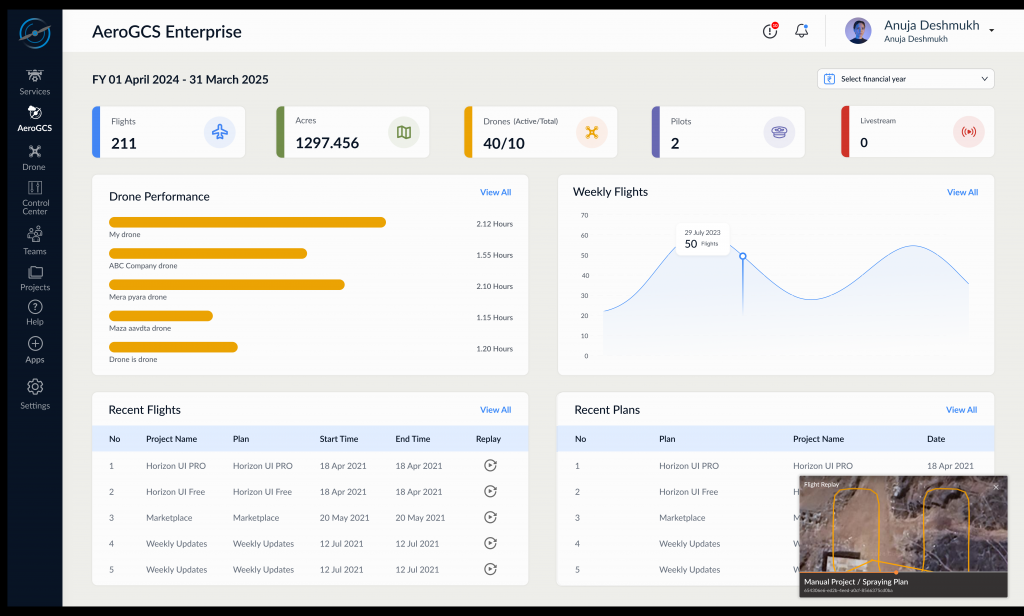Replay the Horizon UI PRO flight
Screen dimensions: 1024x616
[x=489, y=466]
